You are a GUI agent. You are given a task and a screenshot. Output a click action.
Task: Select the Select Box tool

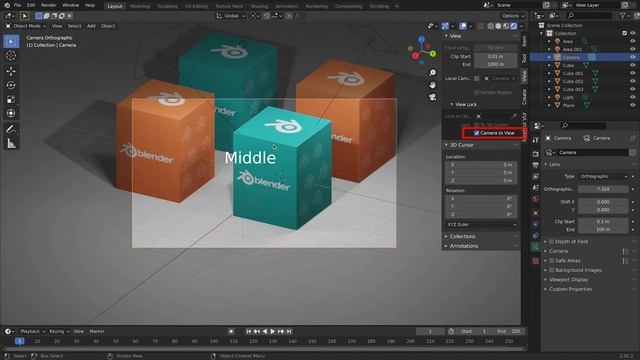11,42
